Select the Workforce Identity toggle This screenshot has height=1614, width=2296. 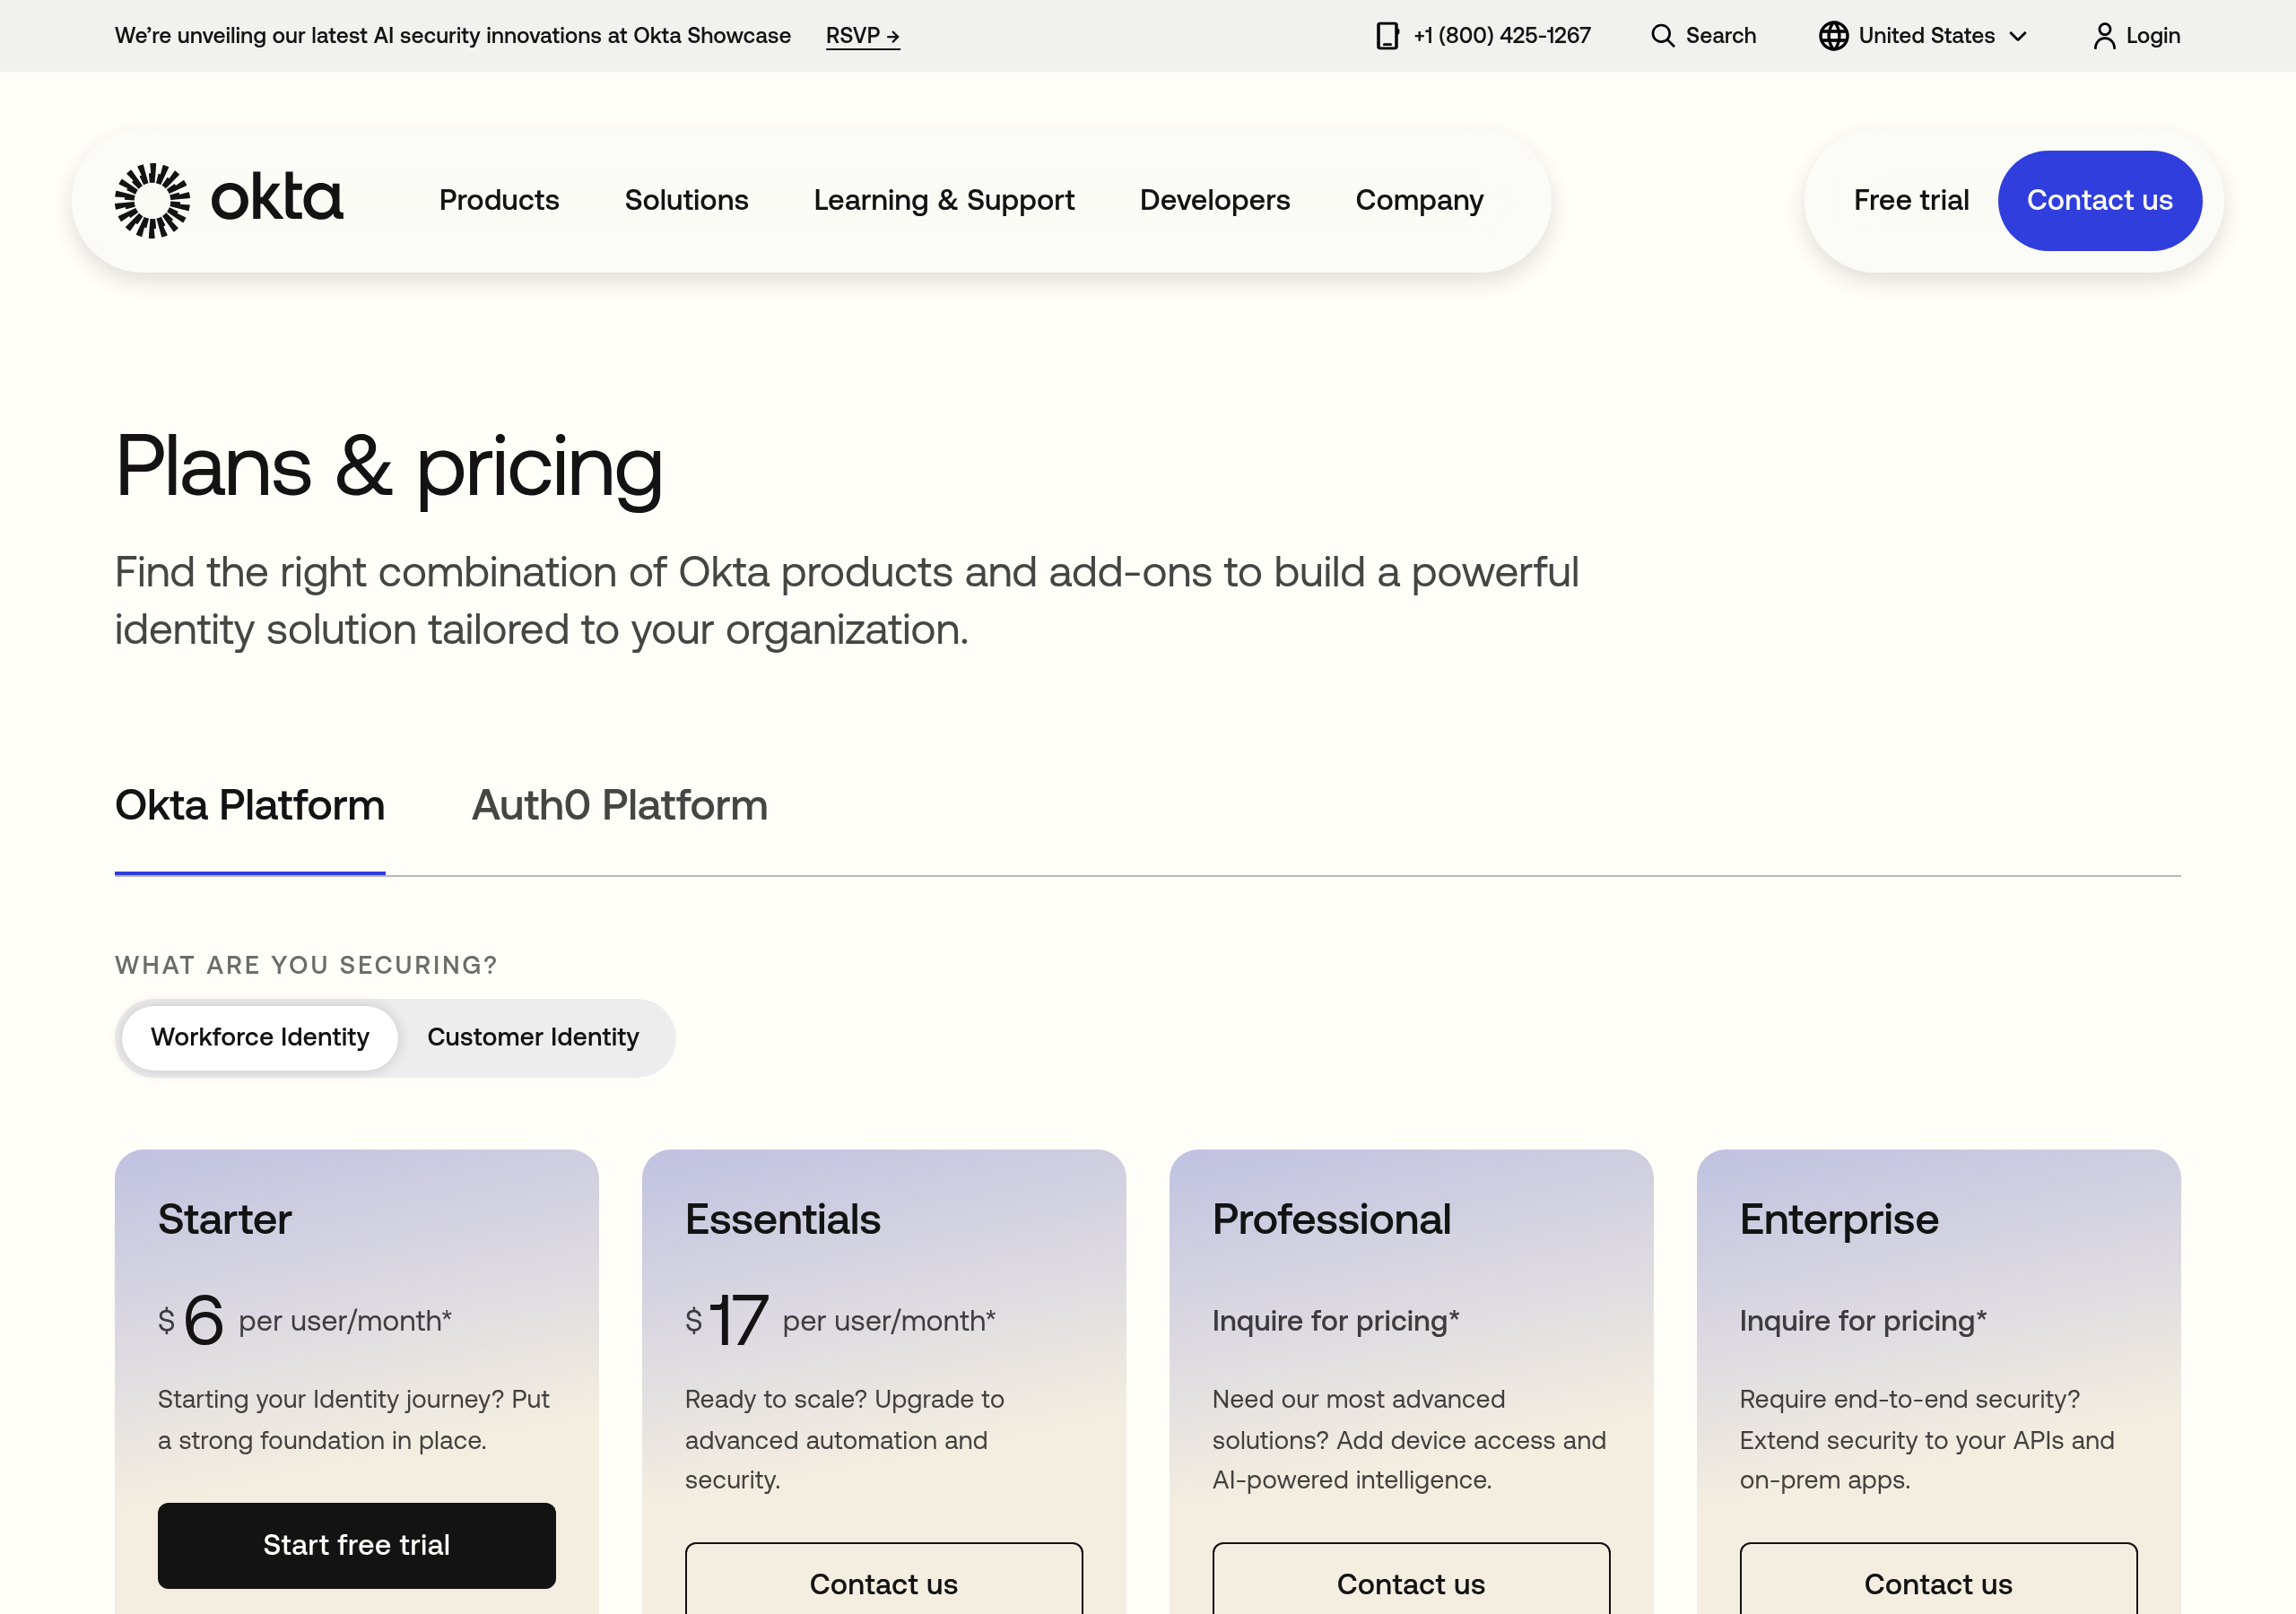tap(259, 1037)
